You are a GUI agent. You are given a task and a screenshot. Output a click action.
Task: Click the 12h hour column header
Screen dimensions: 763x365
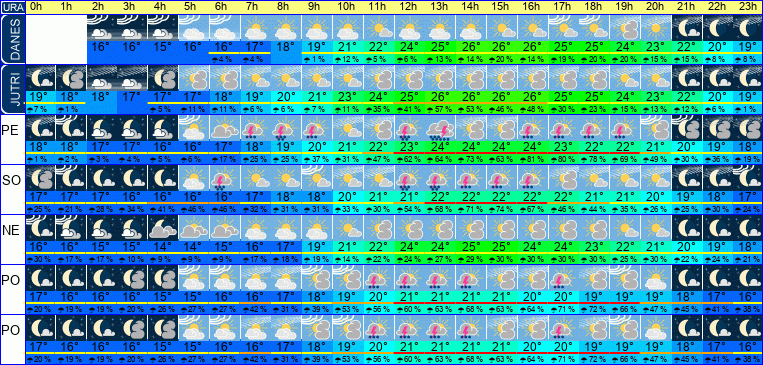click(x=409, y=7)
